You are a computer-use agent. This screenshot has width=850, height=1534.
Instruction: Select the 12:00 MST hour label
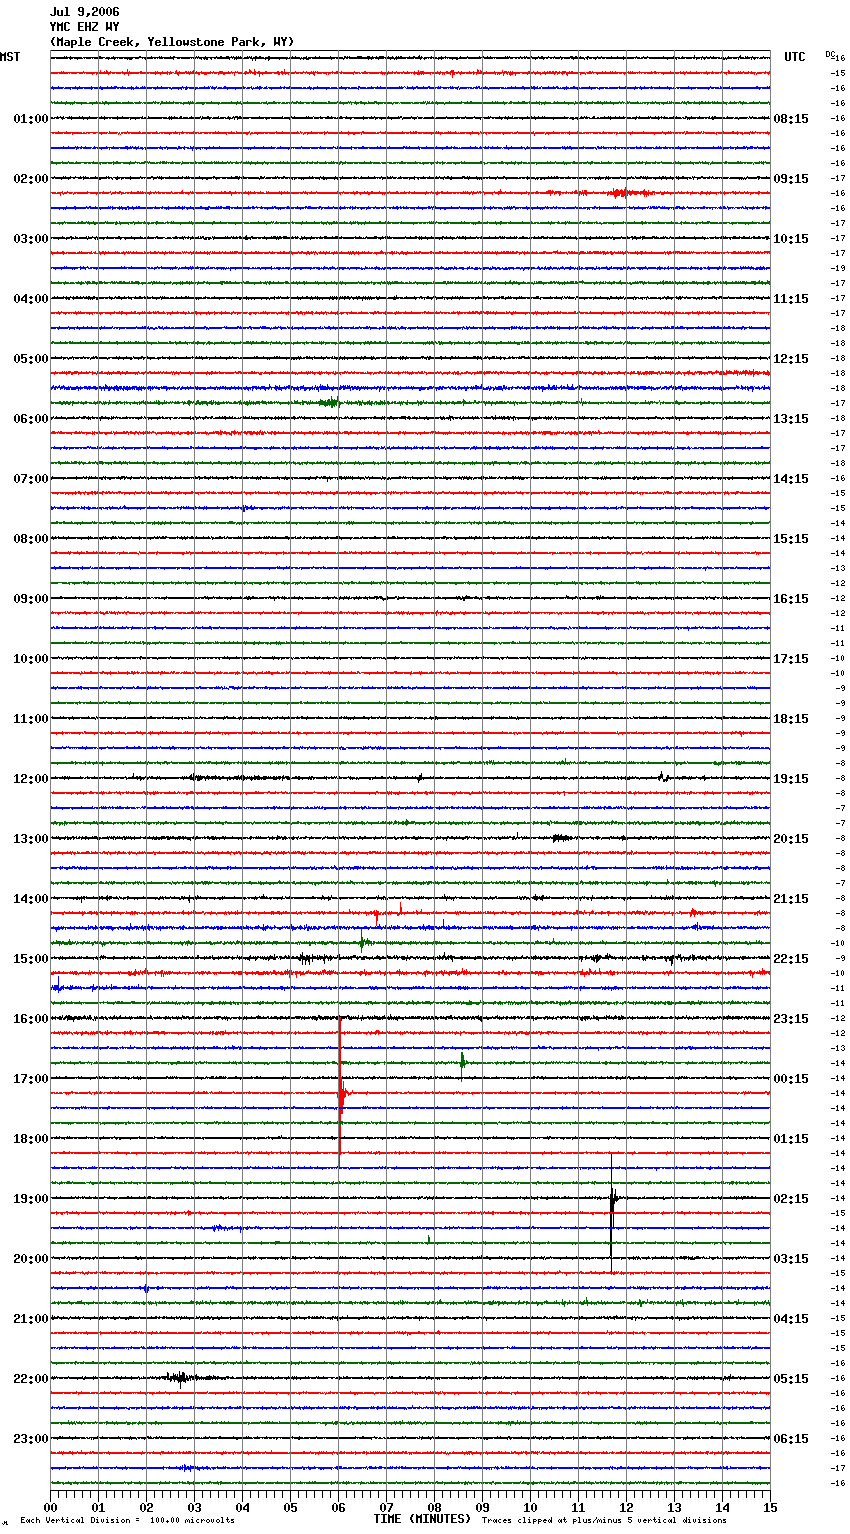31,779
